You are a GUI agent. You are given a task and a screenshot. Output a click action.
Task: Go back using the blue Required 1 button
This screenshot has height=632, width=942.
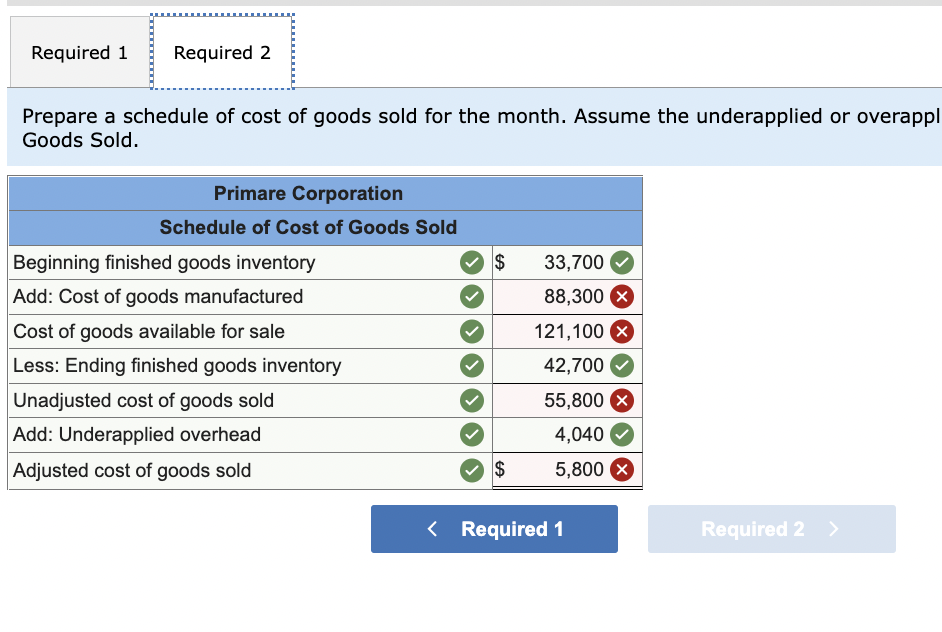[494, 529]
